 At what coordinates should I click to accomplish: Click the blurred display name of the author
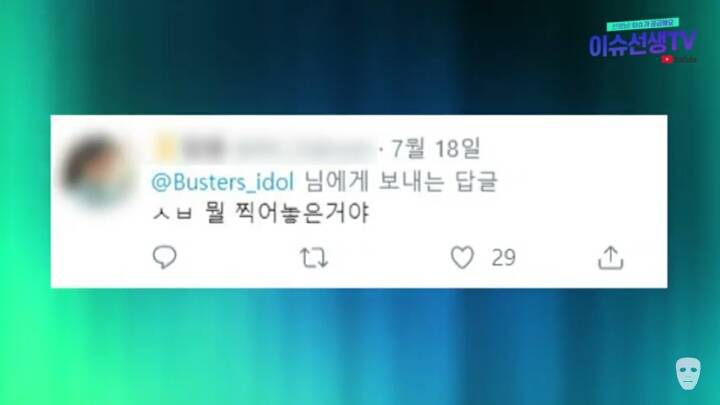(203, 149)
